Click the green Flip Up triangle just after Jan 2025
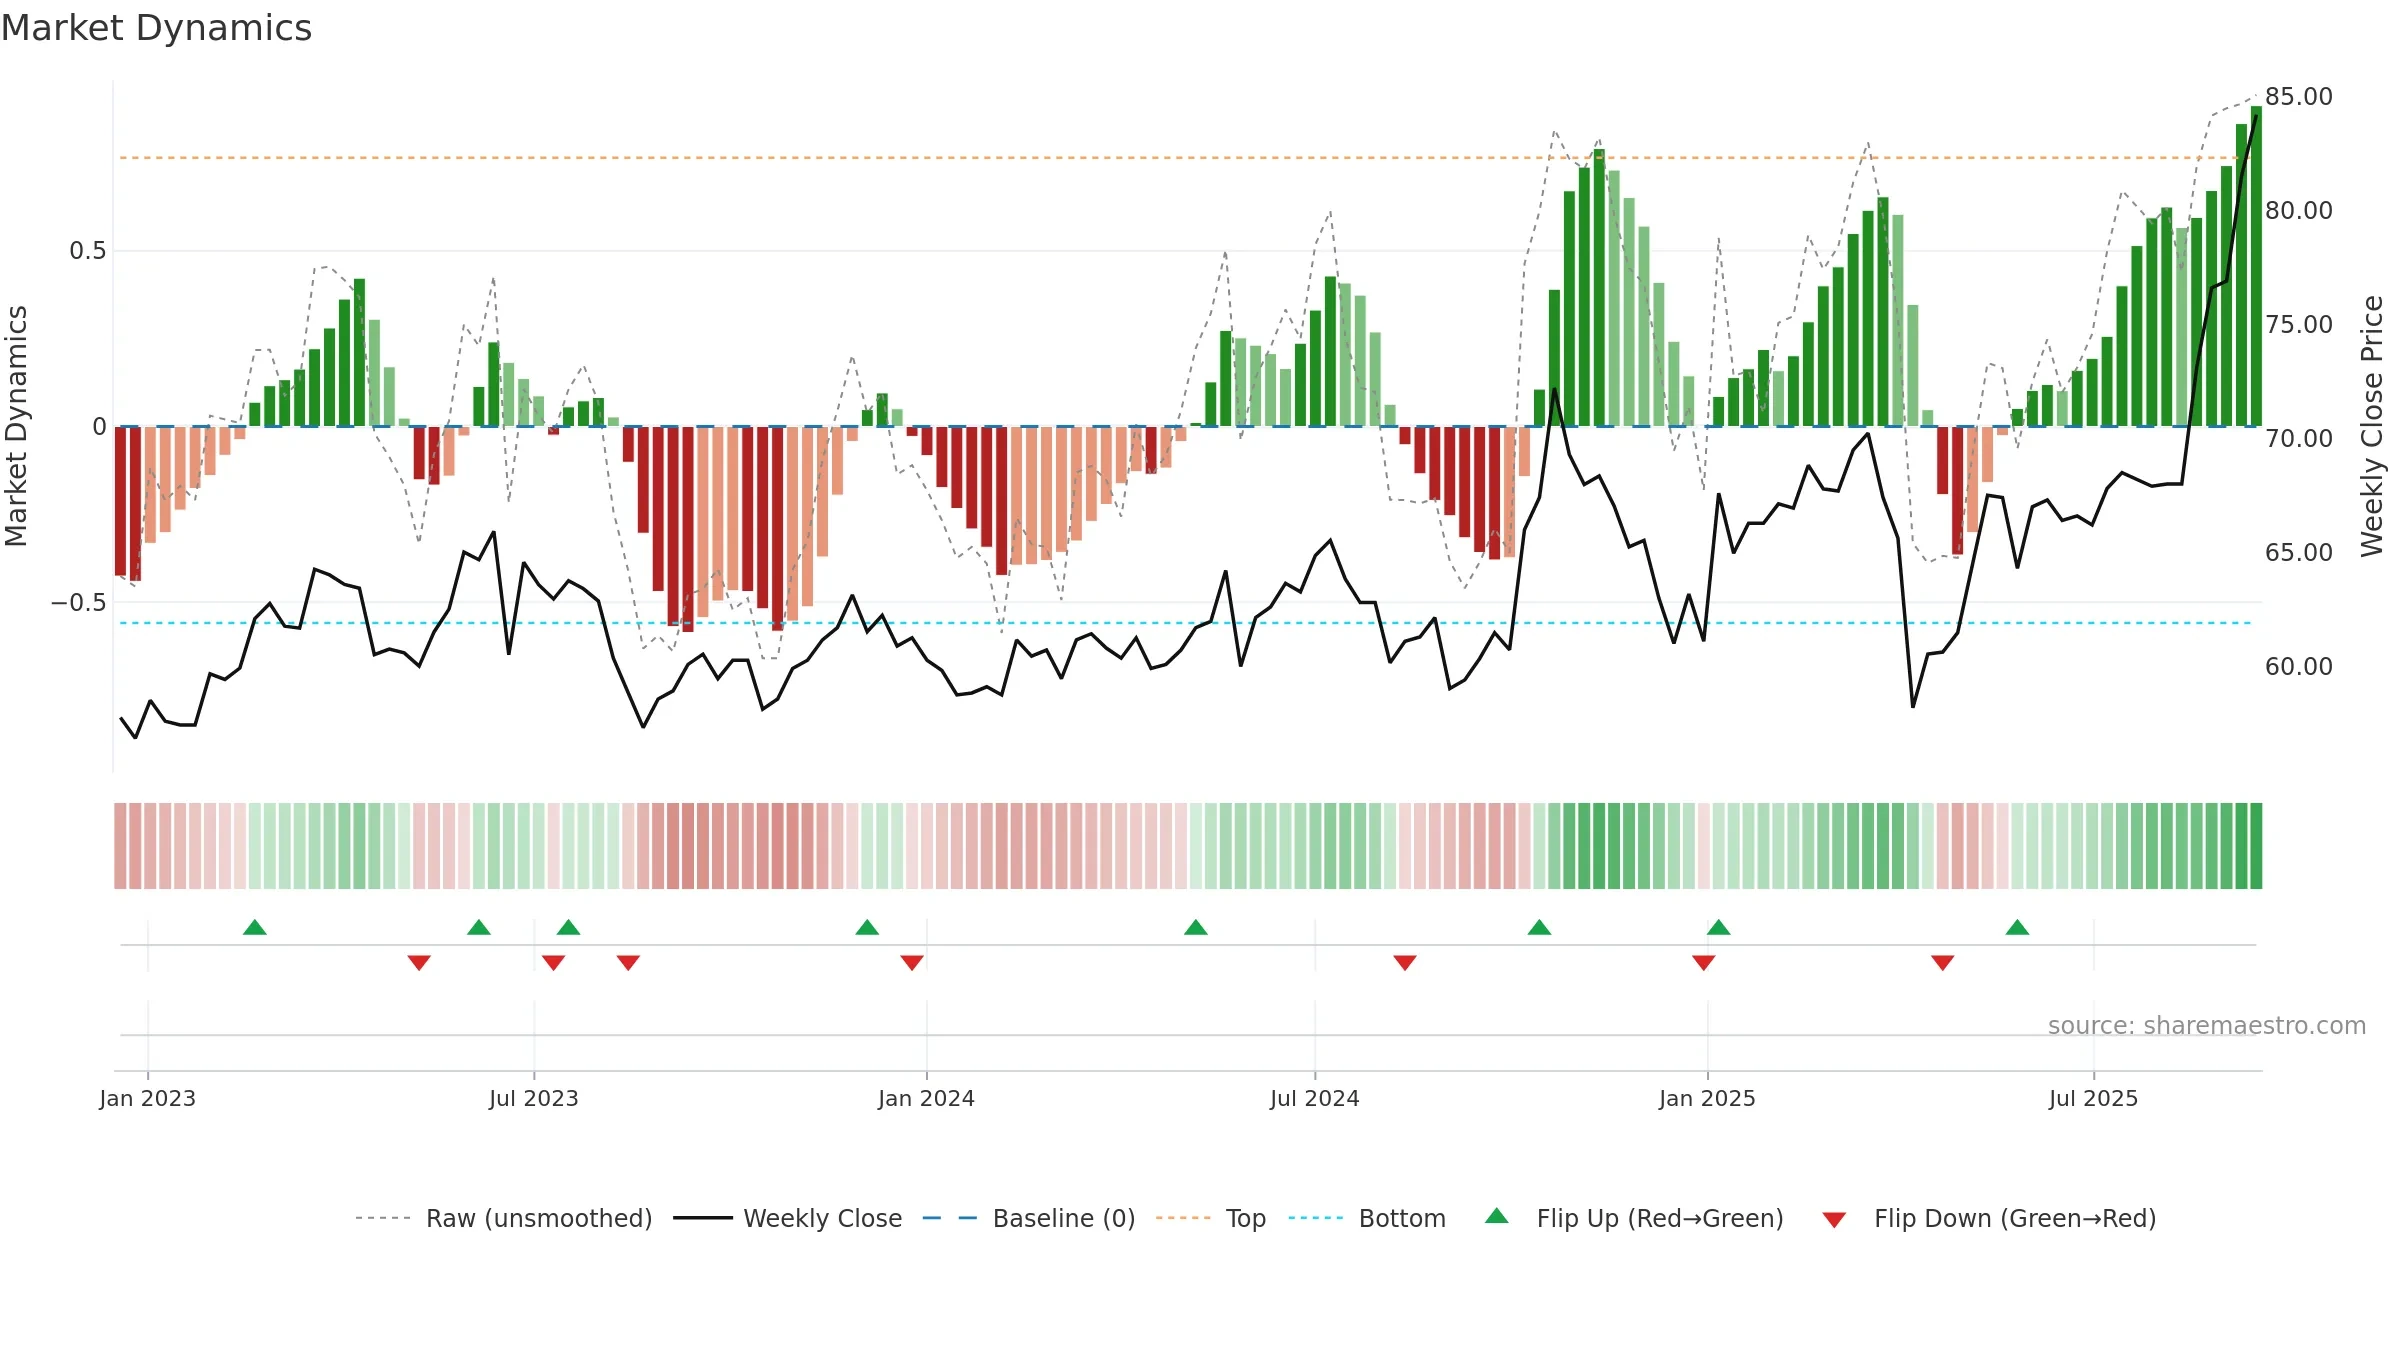The image size is (2400, 1350). (1719, 927)
